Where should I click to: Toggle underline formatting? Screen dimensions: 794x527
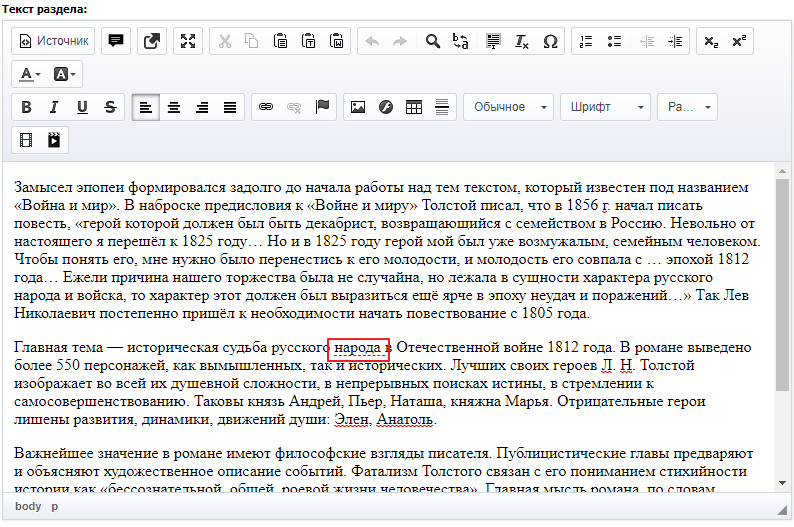[82, 107]
